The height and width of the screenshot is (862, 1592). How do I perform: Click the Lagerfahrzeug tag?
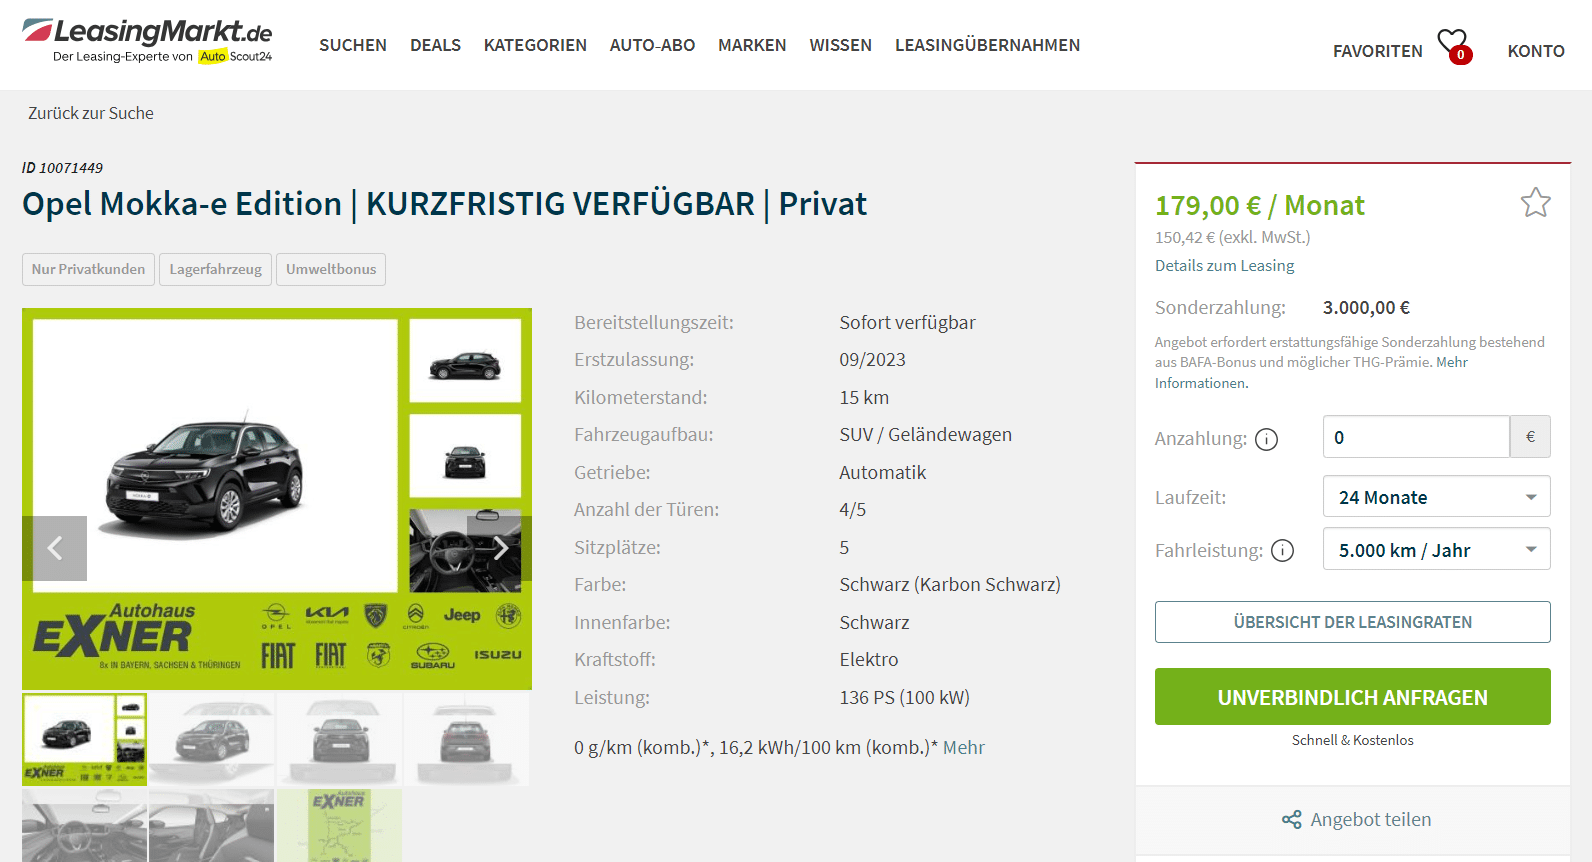[215, 269]
